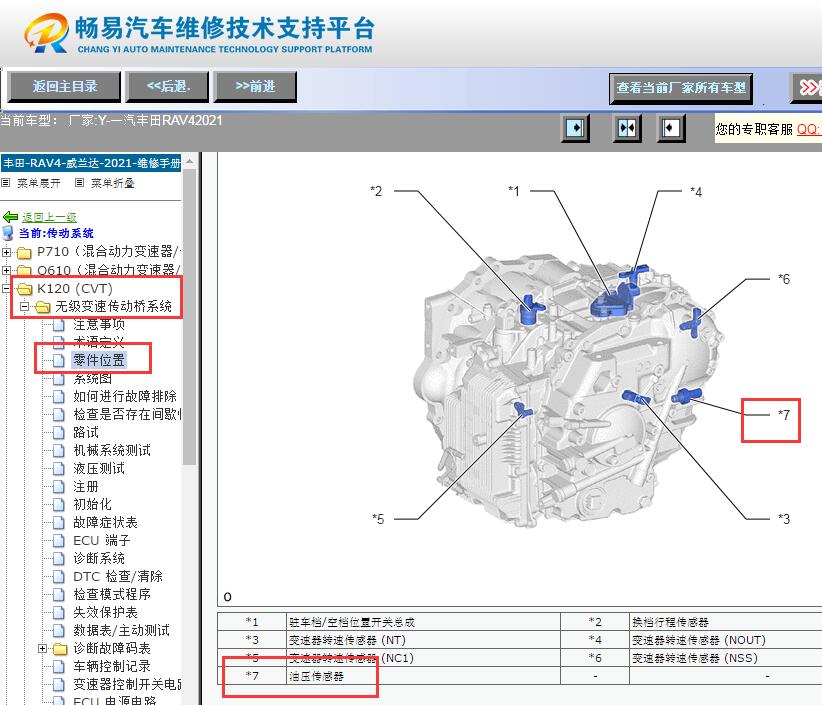Expand the P710 hybrid transmission folder
Viewport: 822px width, 705px height.
point(6,252)
